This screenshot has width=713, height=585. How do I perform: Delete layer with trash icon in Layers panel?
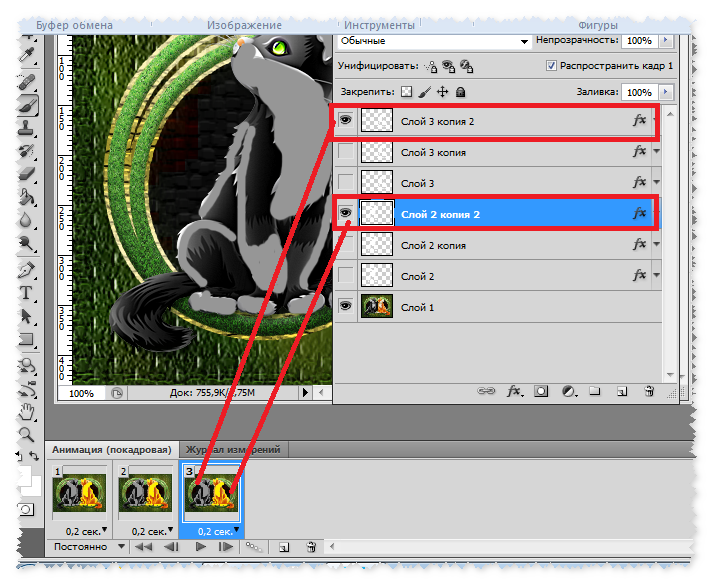pyautogui.click(x=649, y=391)
